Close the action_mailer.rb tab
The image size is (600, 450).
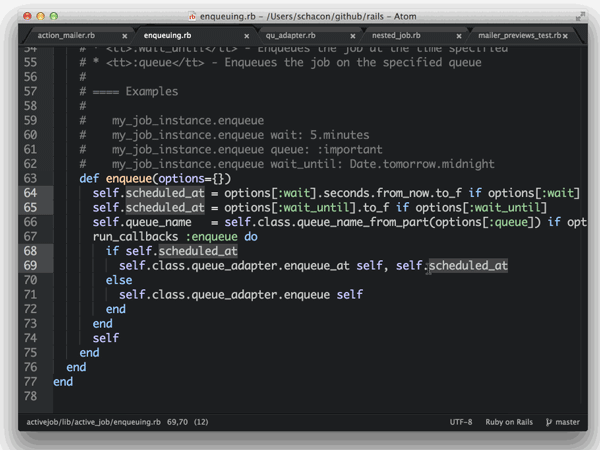(124, 35)
